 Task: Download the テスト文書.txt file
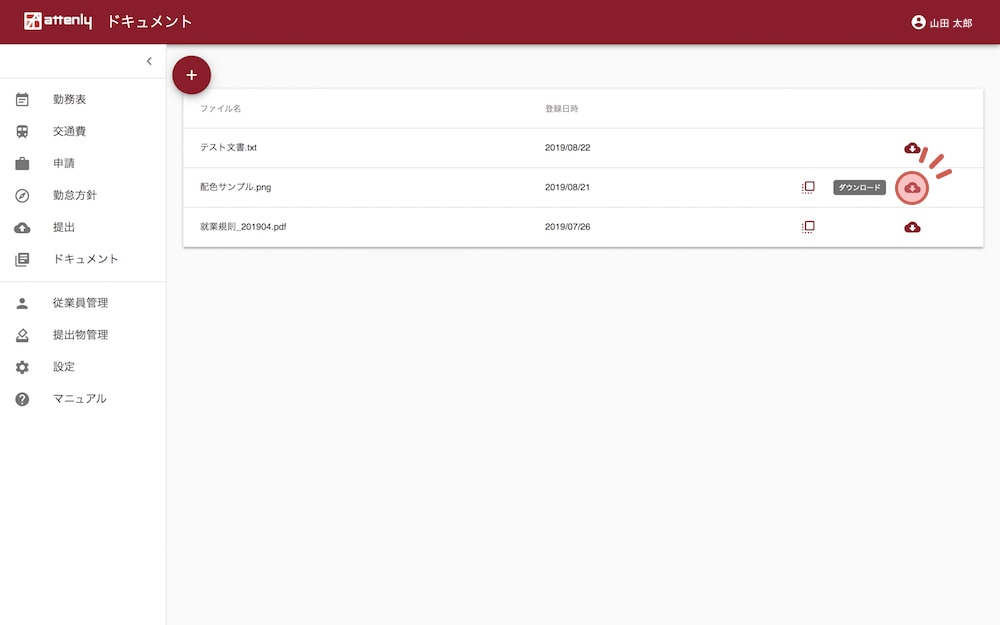(x=912, y=148)
